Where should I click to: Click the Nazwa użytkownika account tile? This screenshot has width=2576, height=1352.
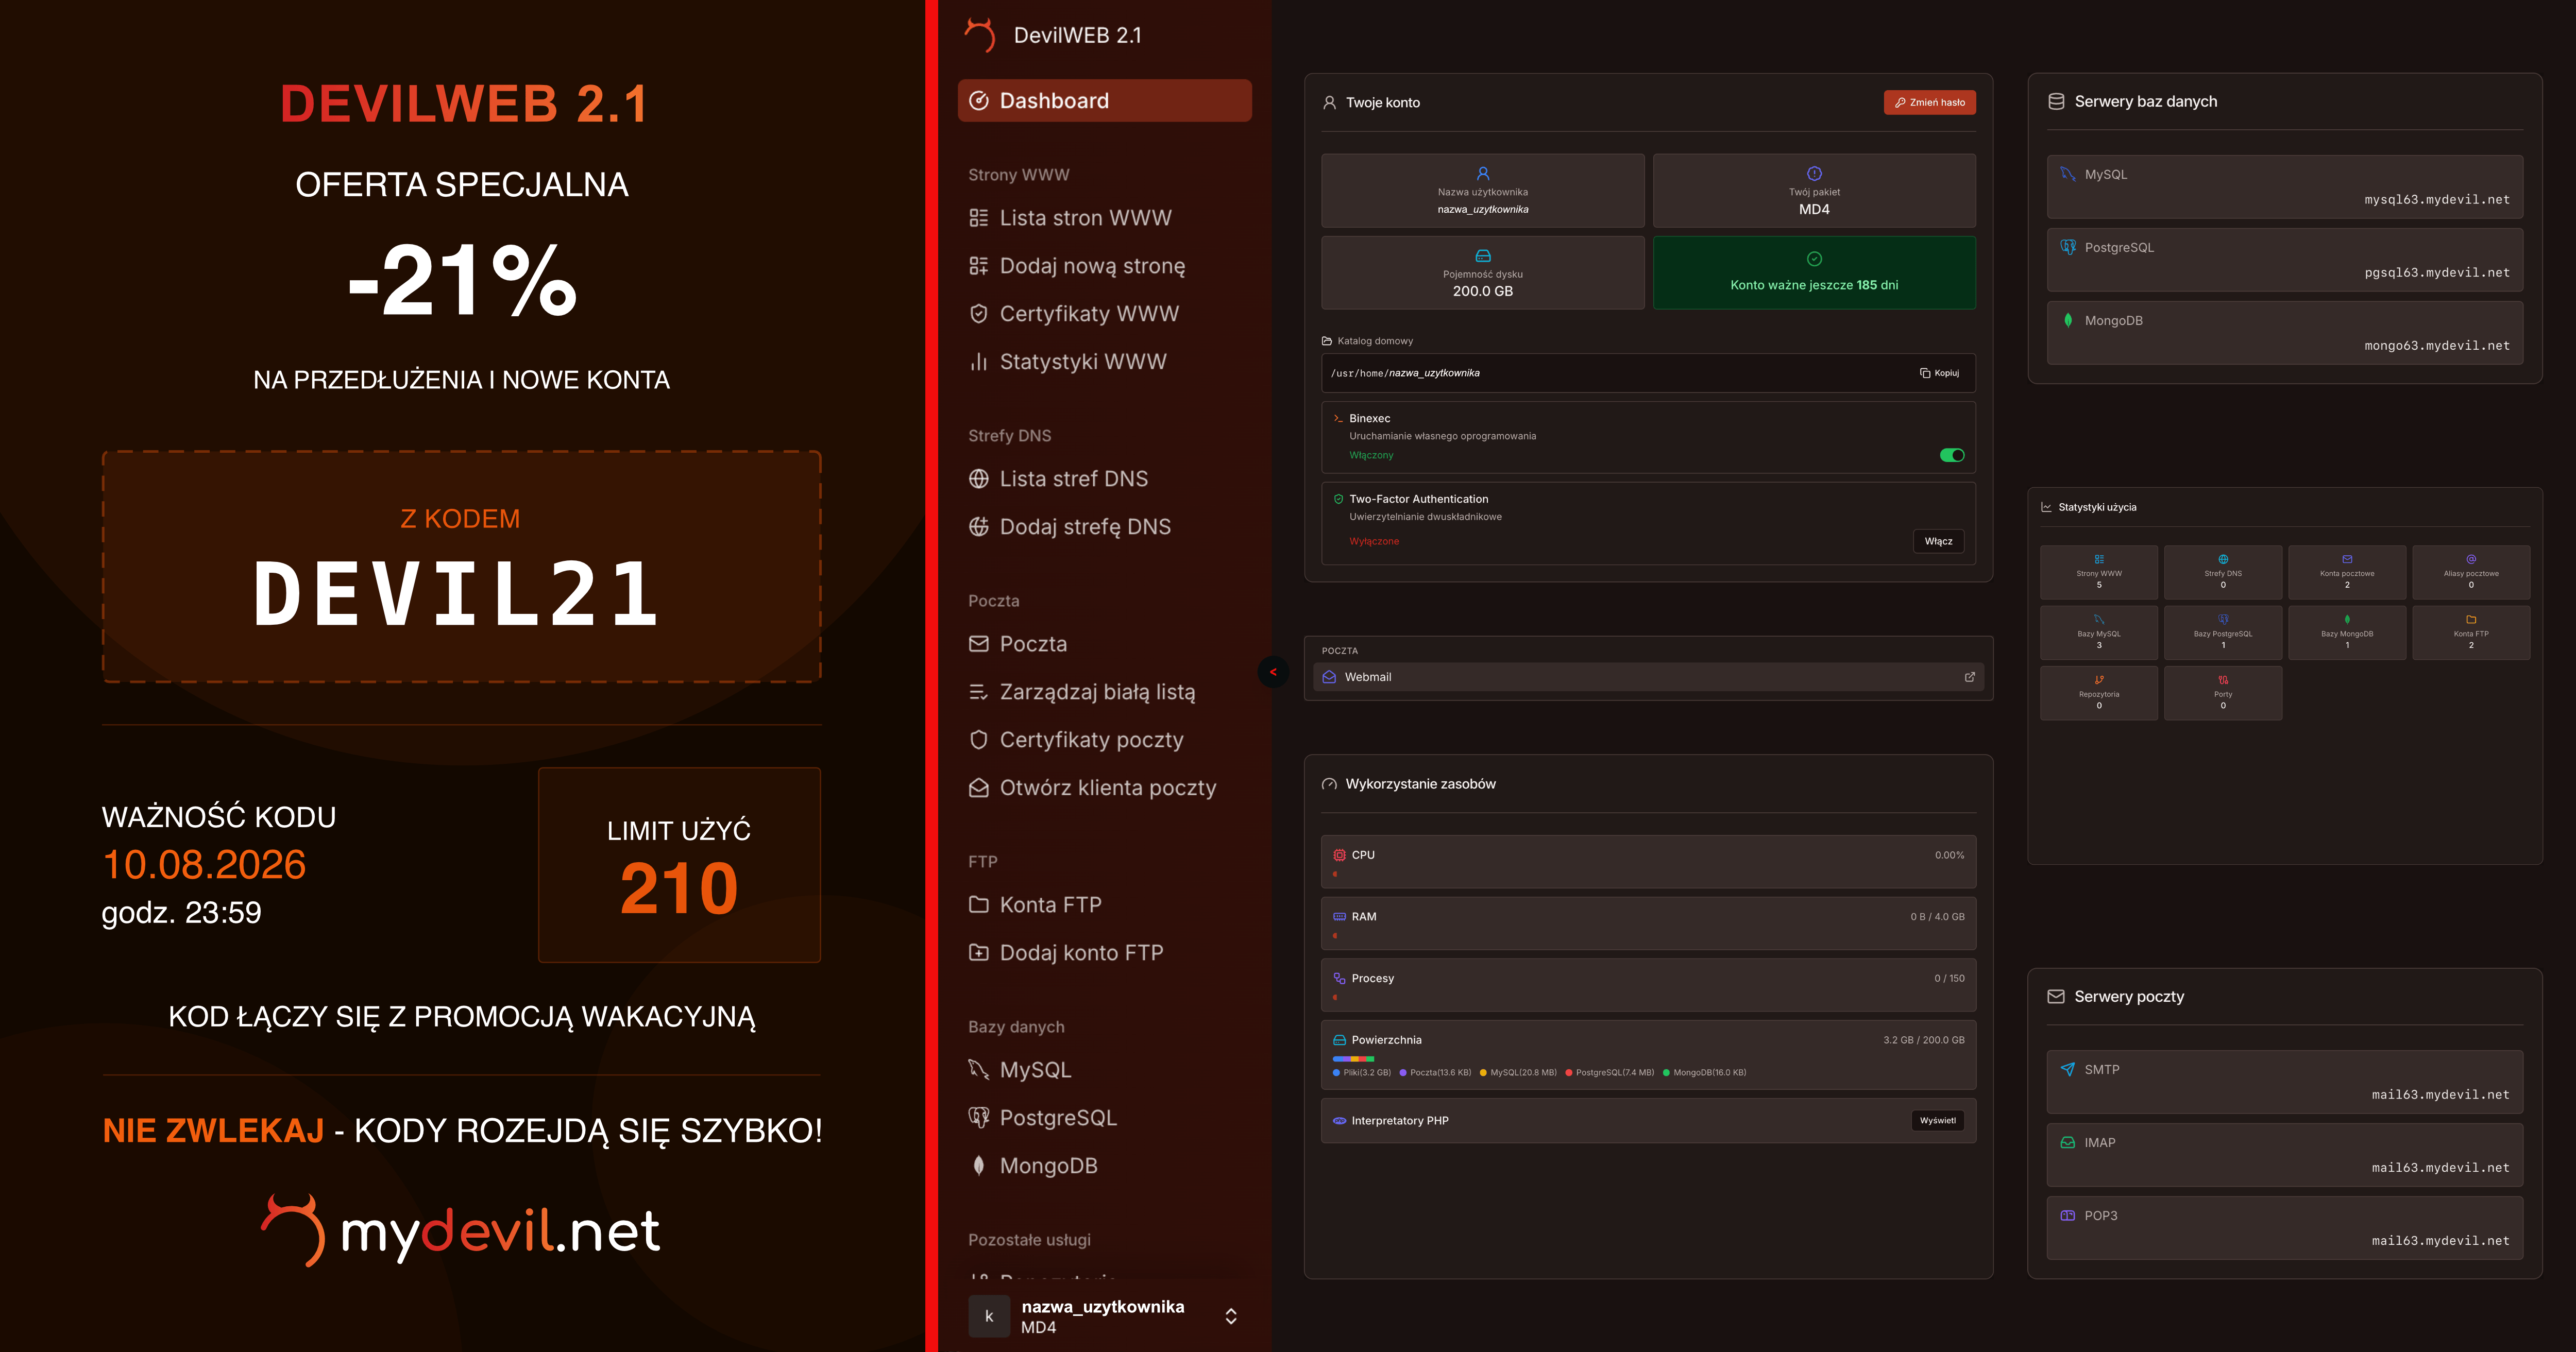click(1482, 190)
